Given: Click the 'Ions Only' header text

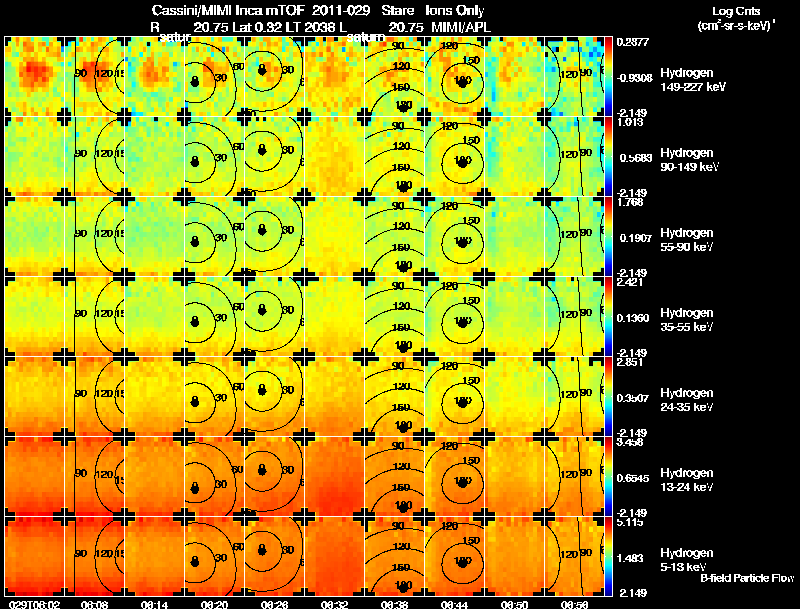Looking at the screenshot, I should pyautogui.click(x=455, y=11).
